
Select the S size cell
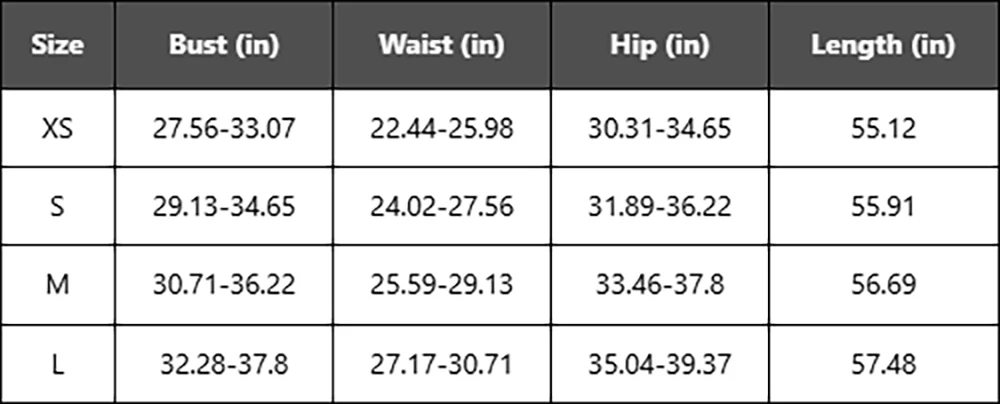(57, 206)
